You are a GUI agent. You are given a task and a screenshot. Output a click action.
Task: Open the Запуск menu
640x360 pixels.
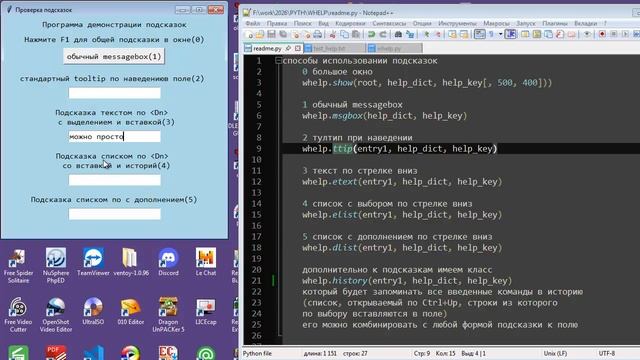(x=525, y=23)
